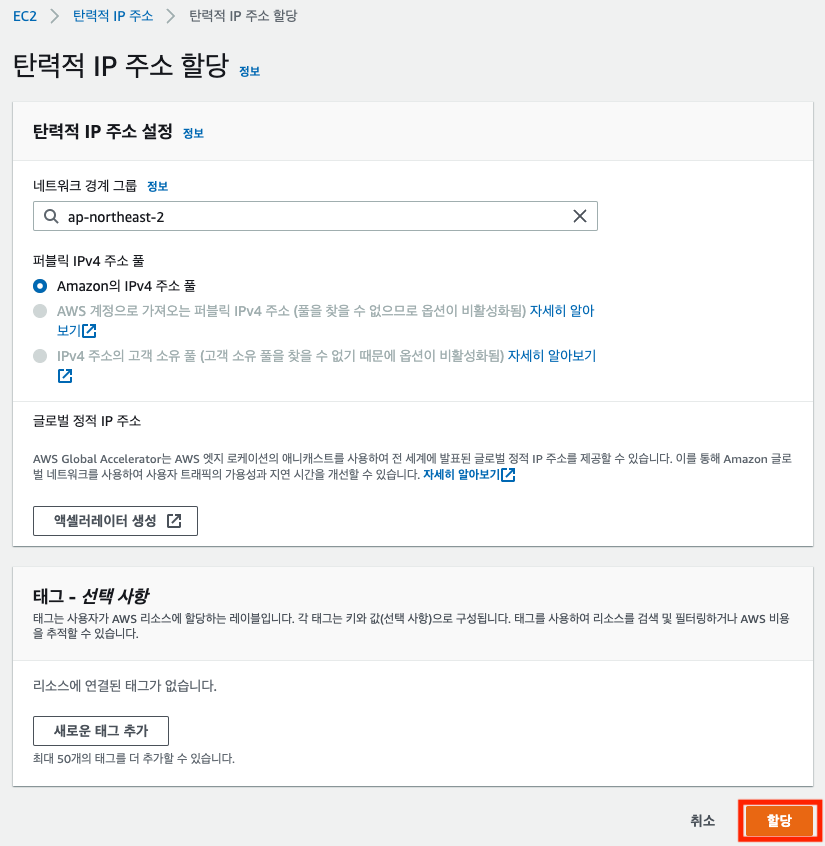825x846 pixels.
Task: Click external link icon beside Global Accelerator 자세히 알아보기
Action: pos(508,475)
